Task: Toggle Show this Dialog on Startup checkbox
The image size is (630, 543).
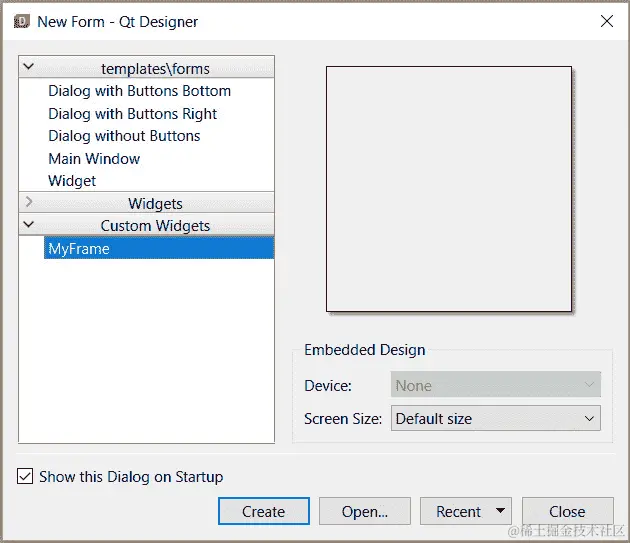Action: pyautogui.click(x=25, y=476)
